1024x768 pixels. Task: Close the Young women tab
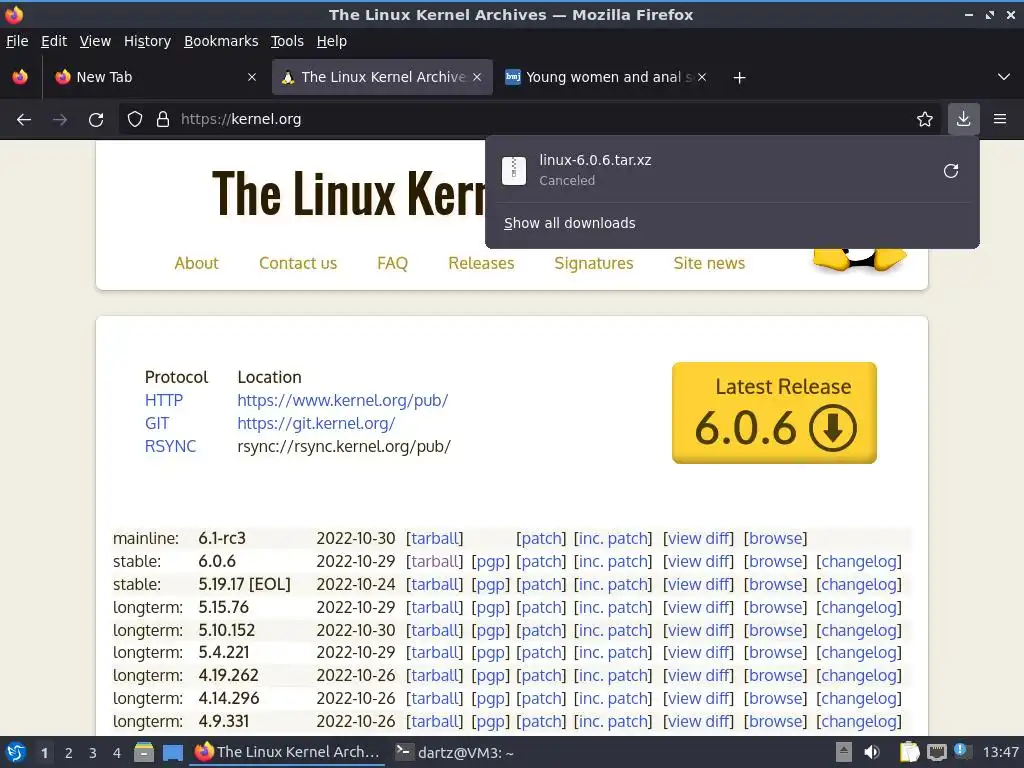pyautogui.click(x=702, y=77)
